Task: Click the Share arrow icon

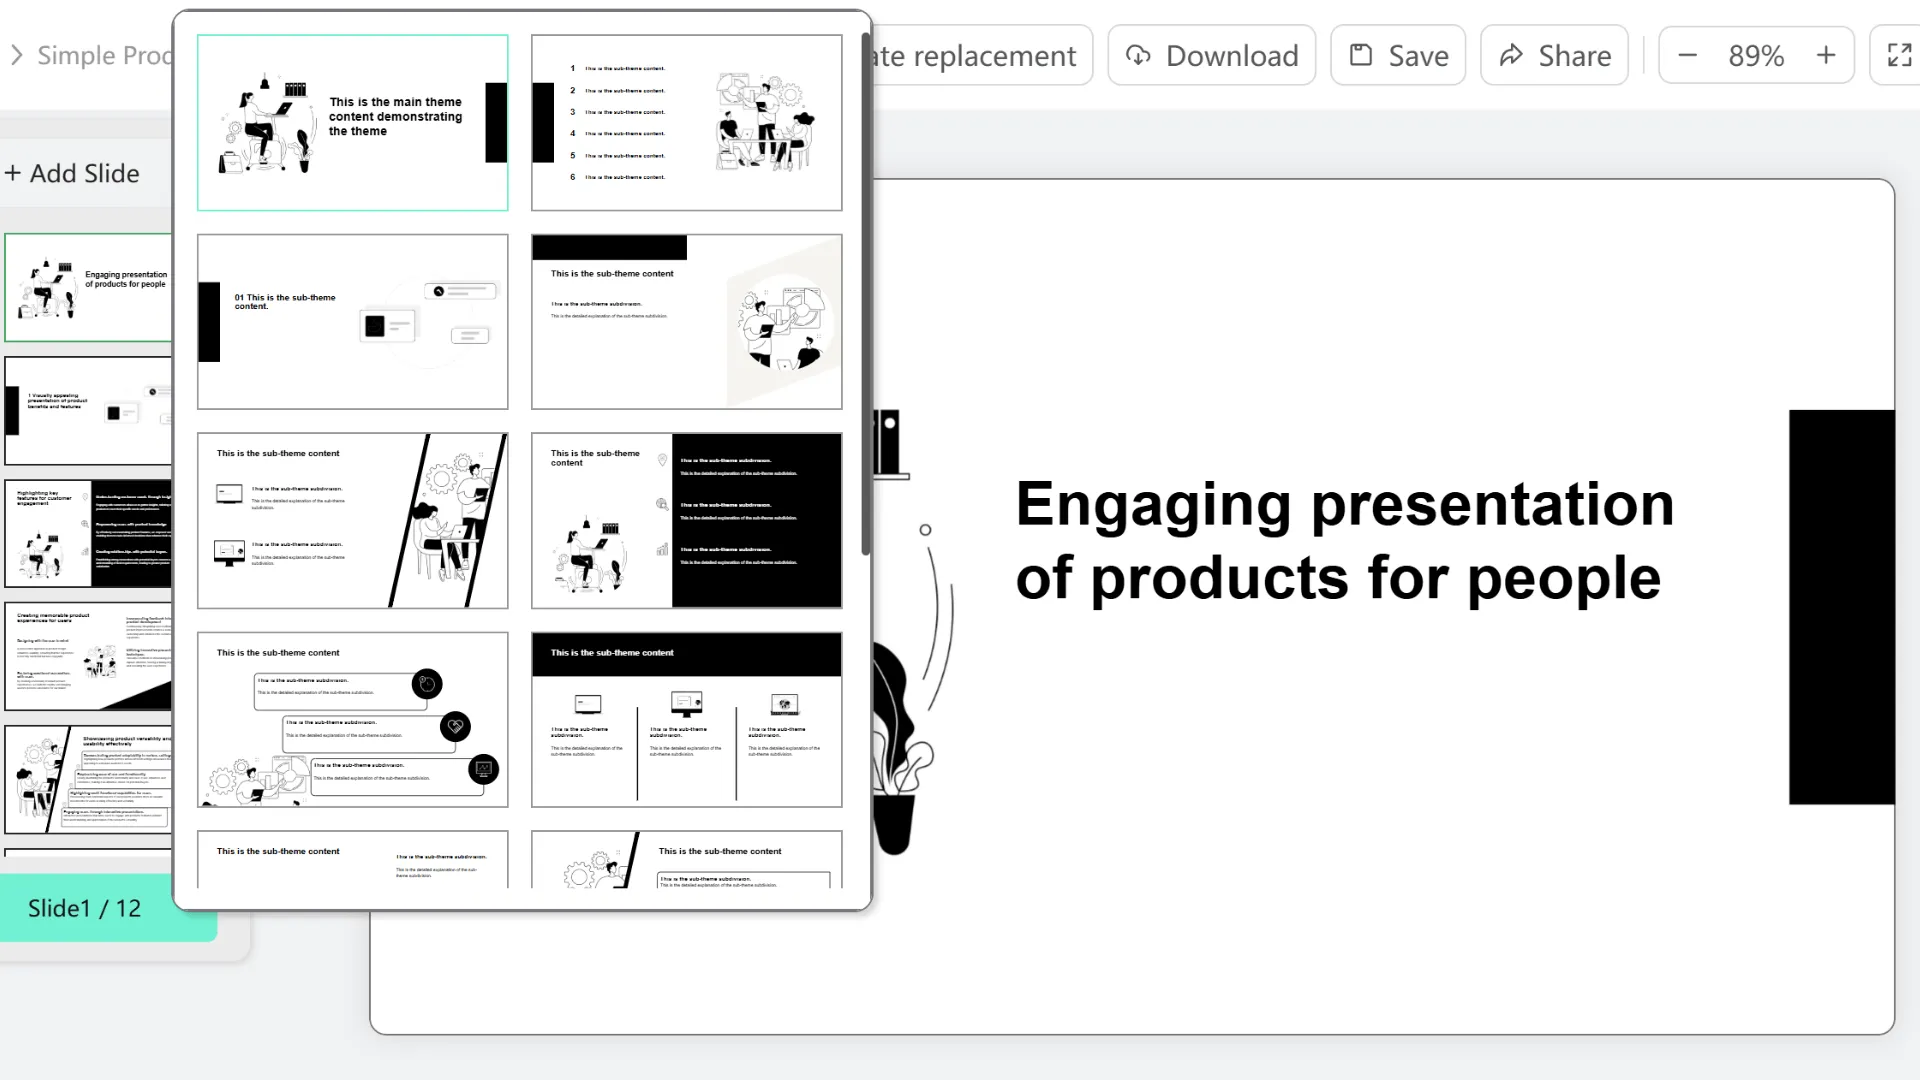Action: click(x=1511, y=55)
